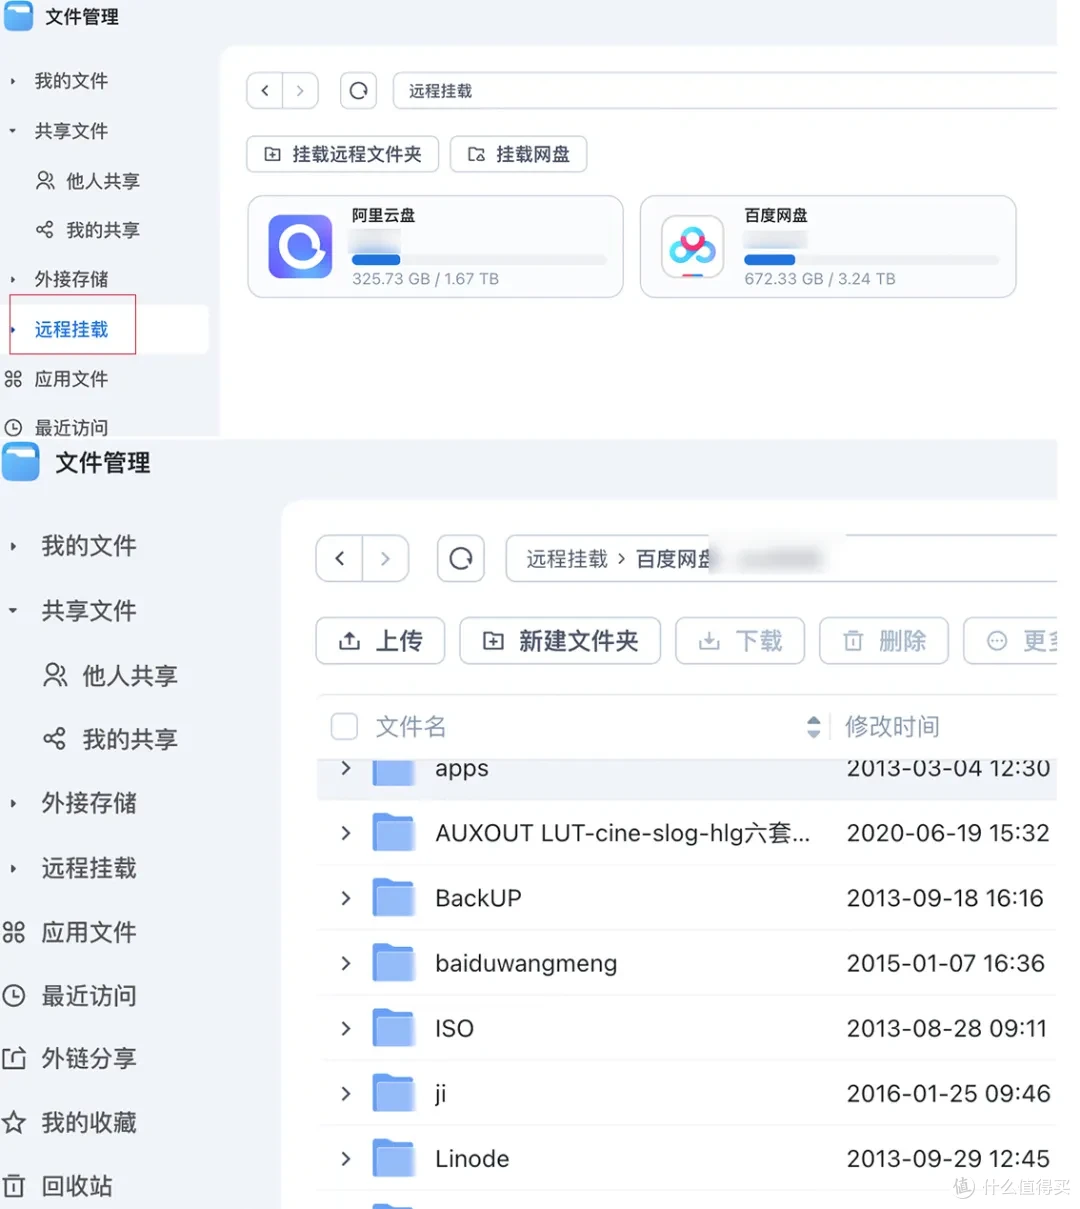Click the back arrow in upper window

point(265,91)
